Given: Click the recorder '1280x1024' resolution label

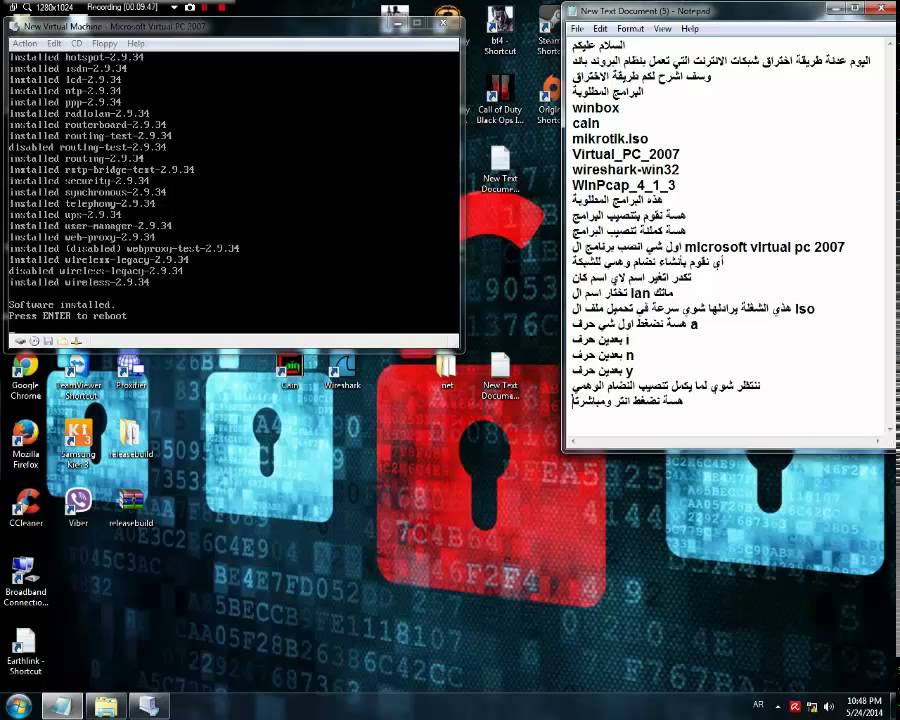Looking at the screenshot, I should click(55, 7).
